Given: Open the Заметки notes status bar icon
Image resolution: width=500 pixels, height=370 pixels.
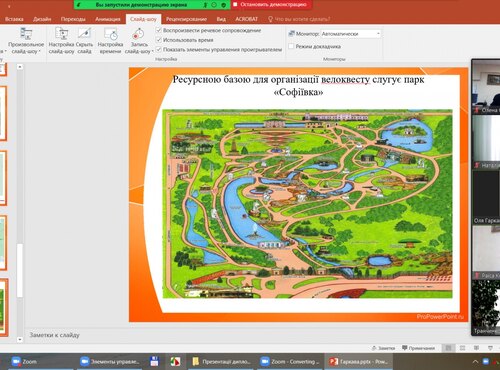Looking at the screenshot, I should click(383, 348).
